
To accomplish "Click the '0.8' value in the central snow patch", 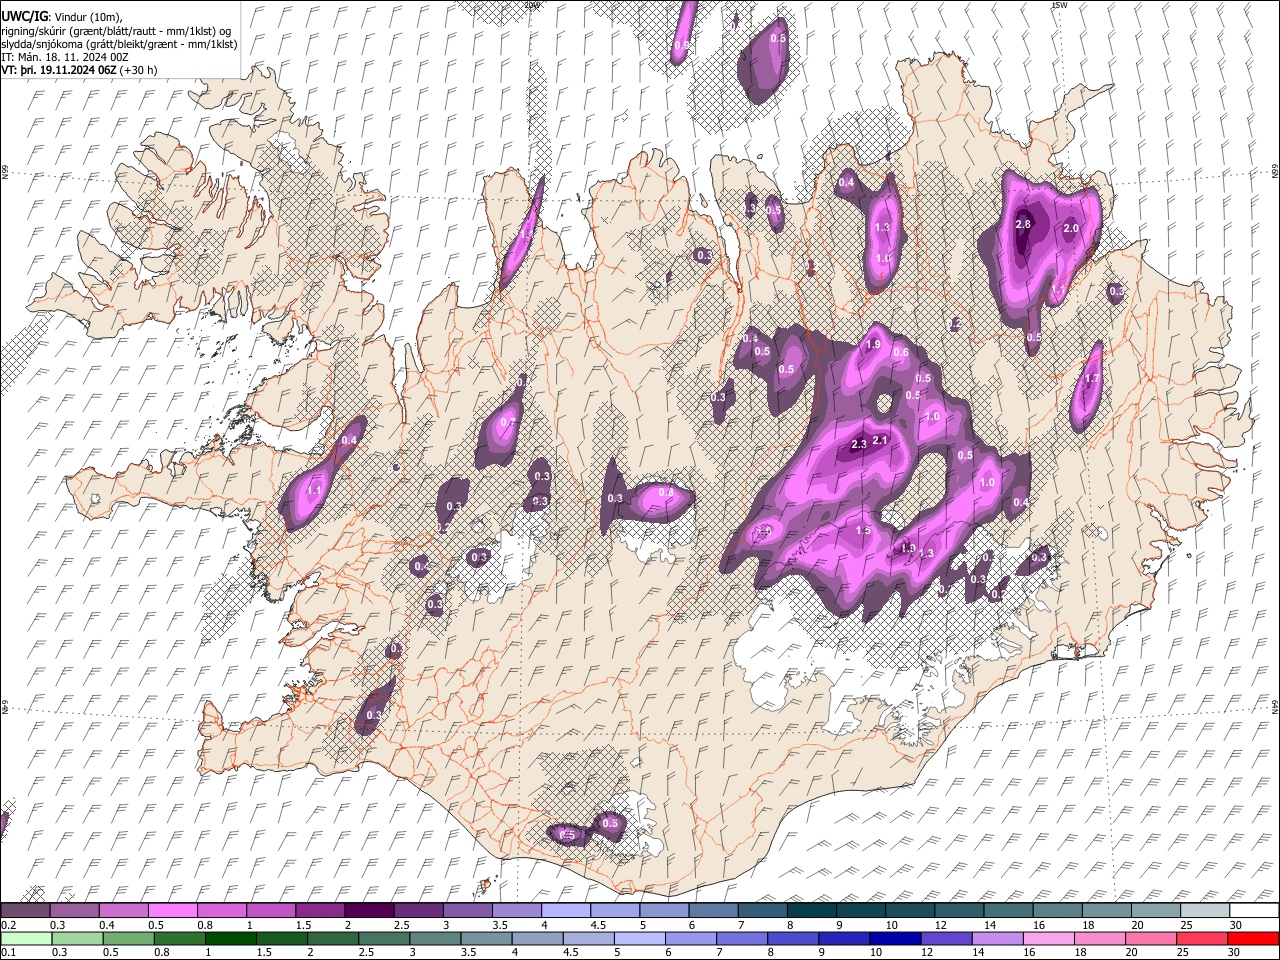I will click(665, 493).
